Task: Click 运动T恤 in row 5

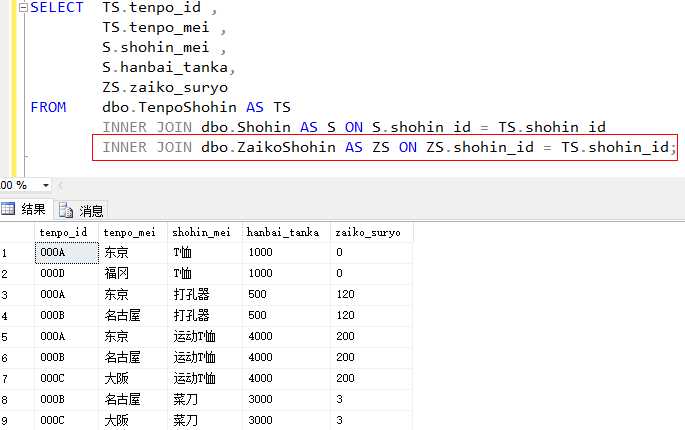Action: click(x=204, y=336)
